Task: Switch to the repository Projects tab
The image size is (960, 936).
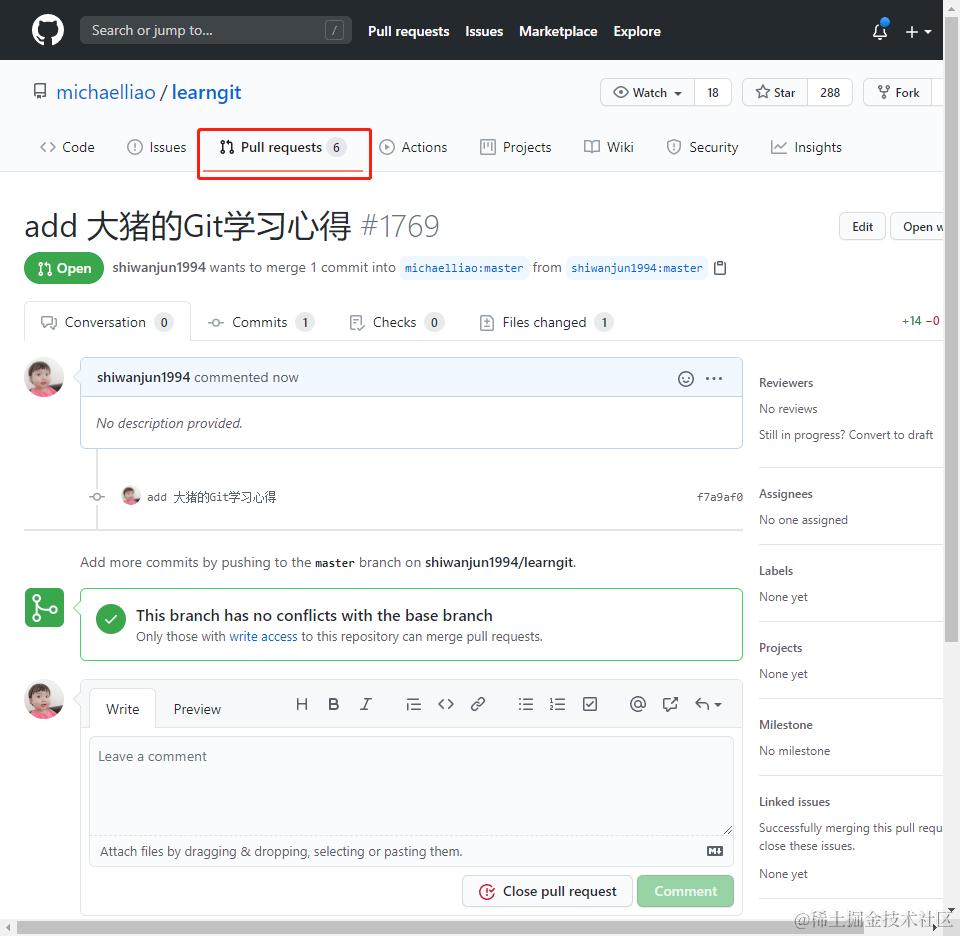Action: click(516, 147)
